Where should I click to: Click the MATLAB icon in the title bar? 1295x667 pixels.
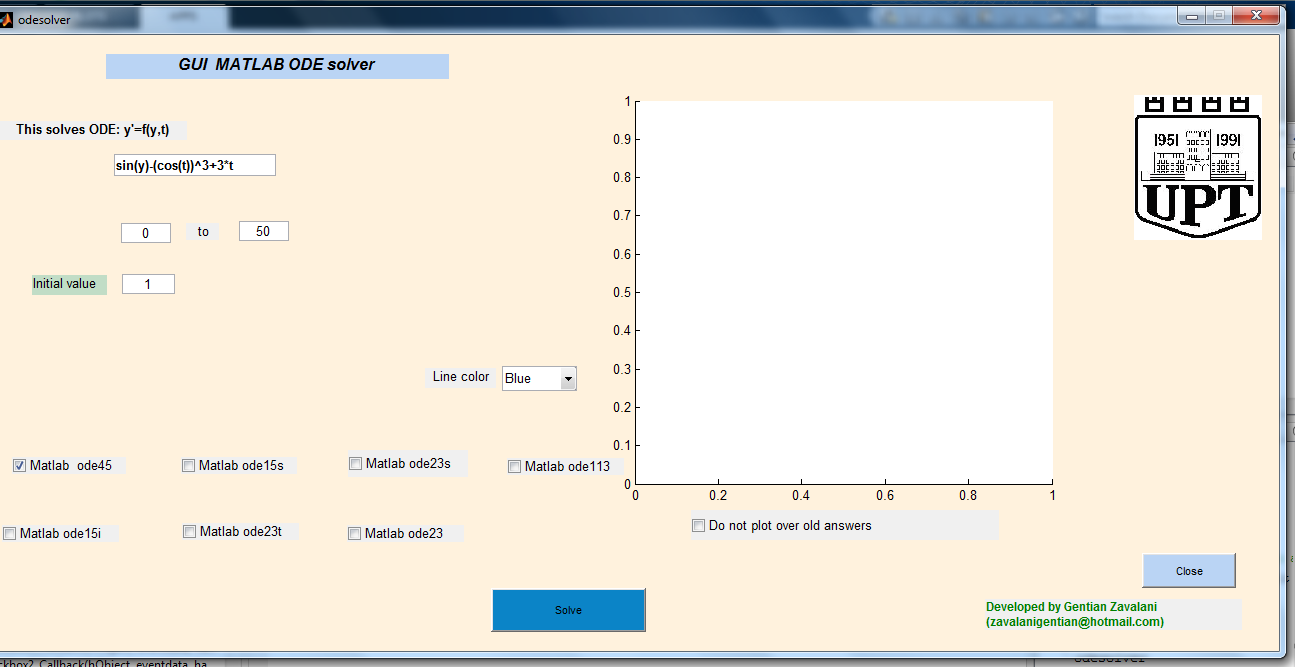pyautogui.click(x=6, y=19)
